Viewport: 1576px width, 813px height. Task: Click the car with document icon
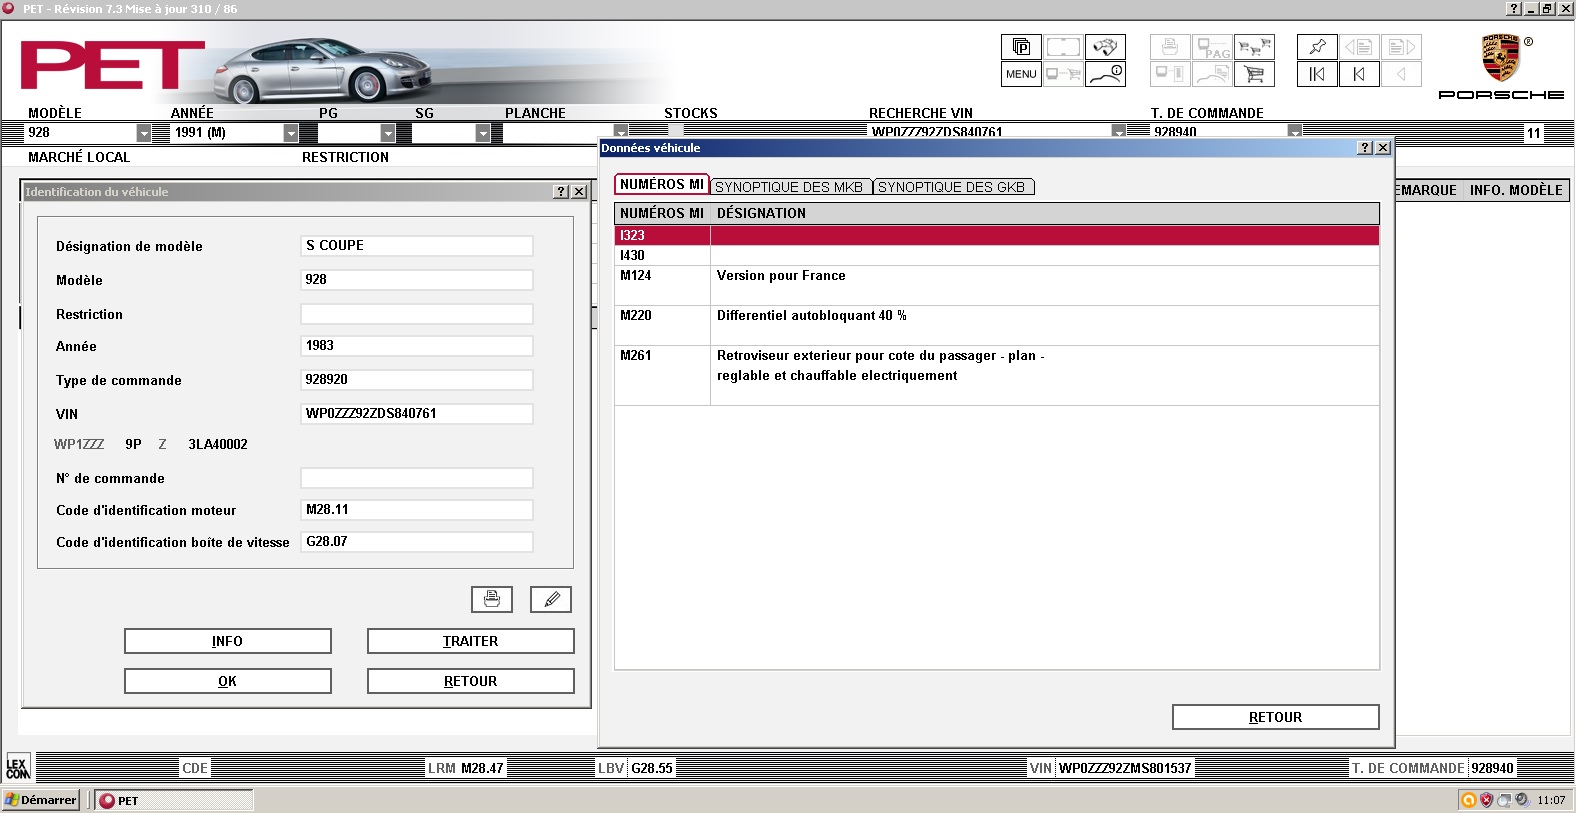click(x=1212, y=74)
